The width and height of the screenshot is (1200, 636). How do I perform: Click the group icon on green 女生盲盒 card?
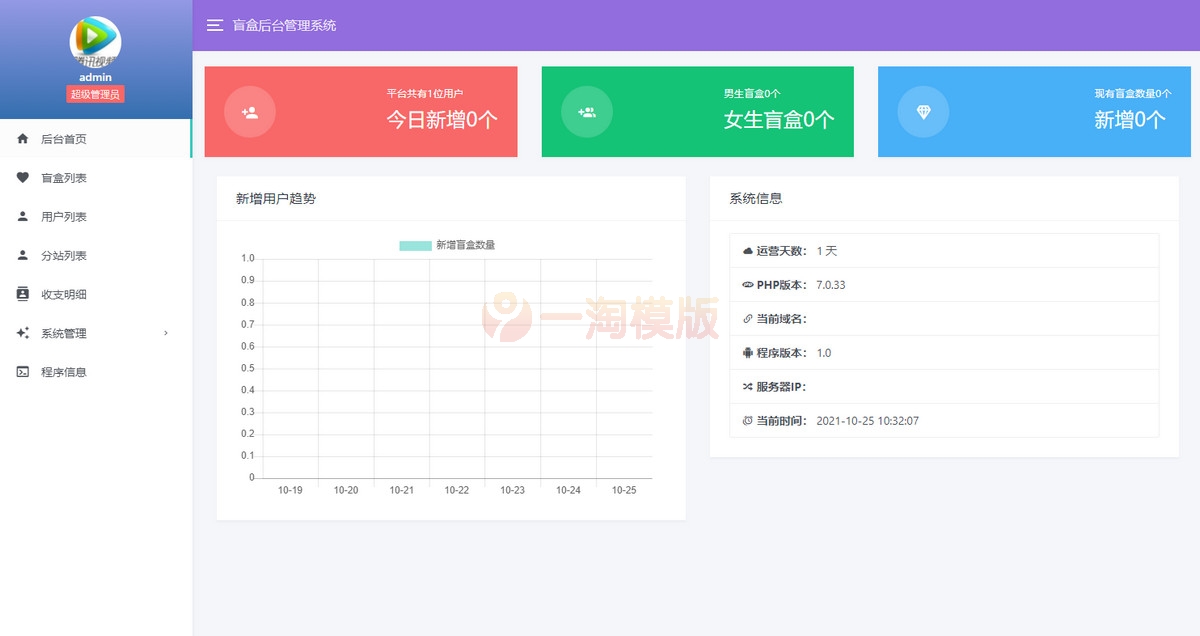click(586, 112)
